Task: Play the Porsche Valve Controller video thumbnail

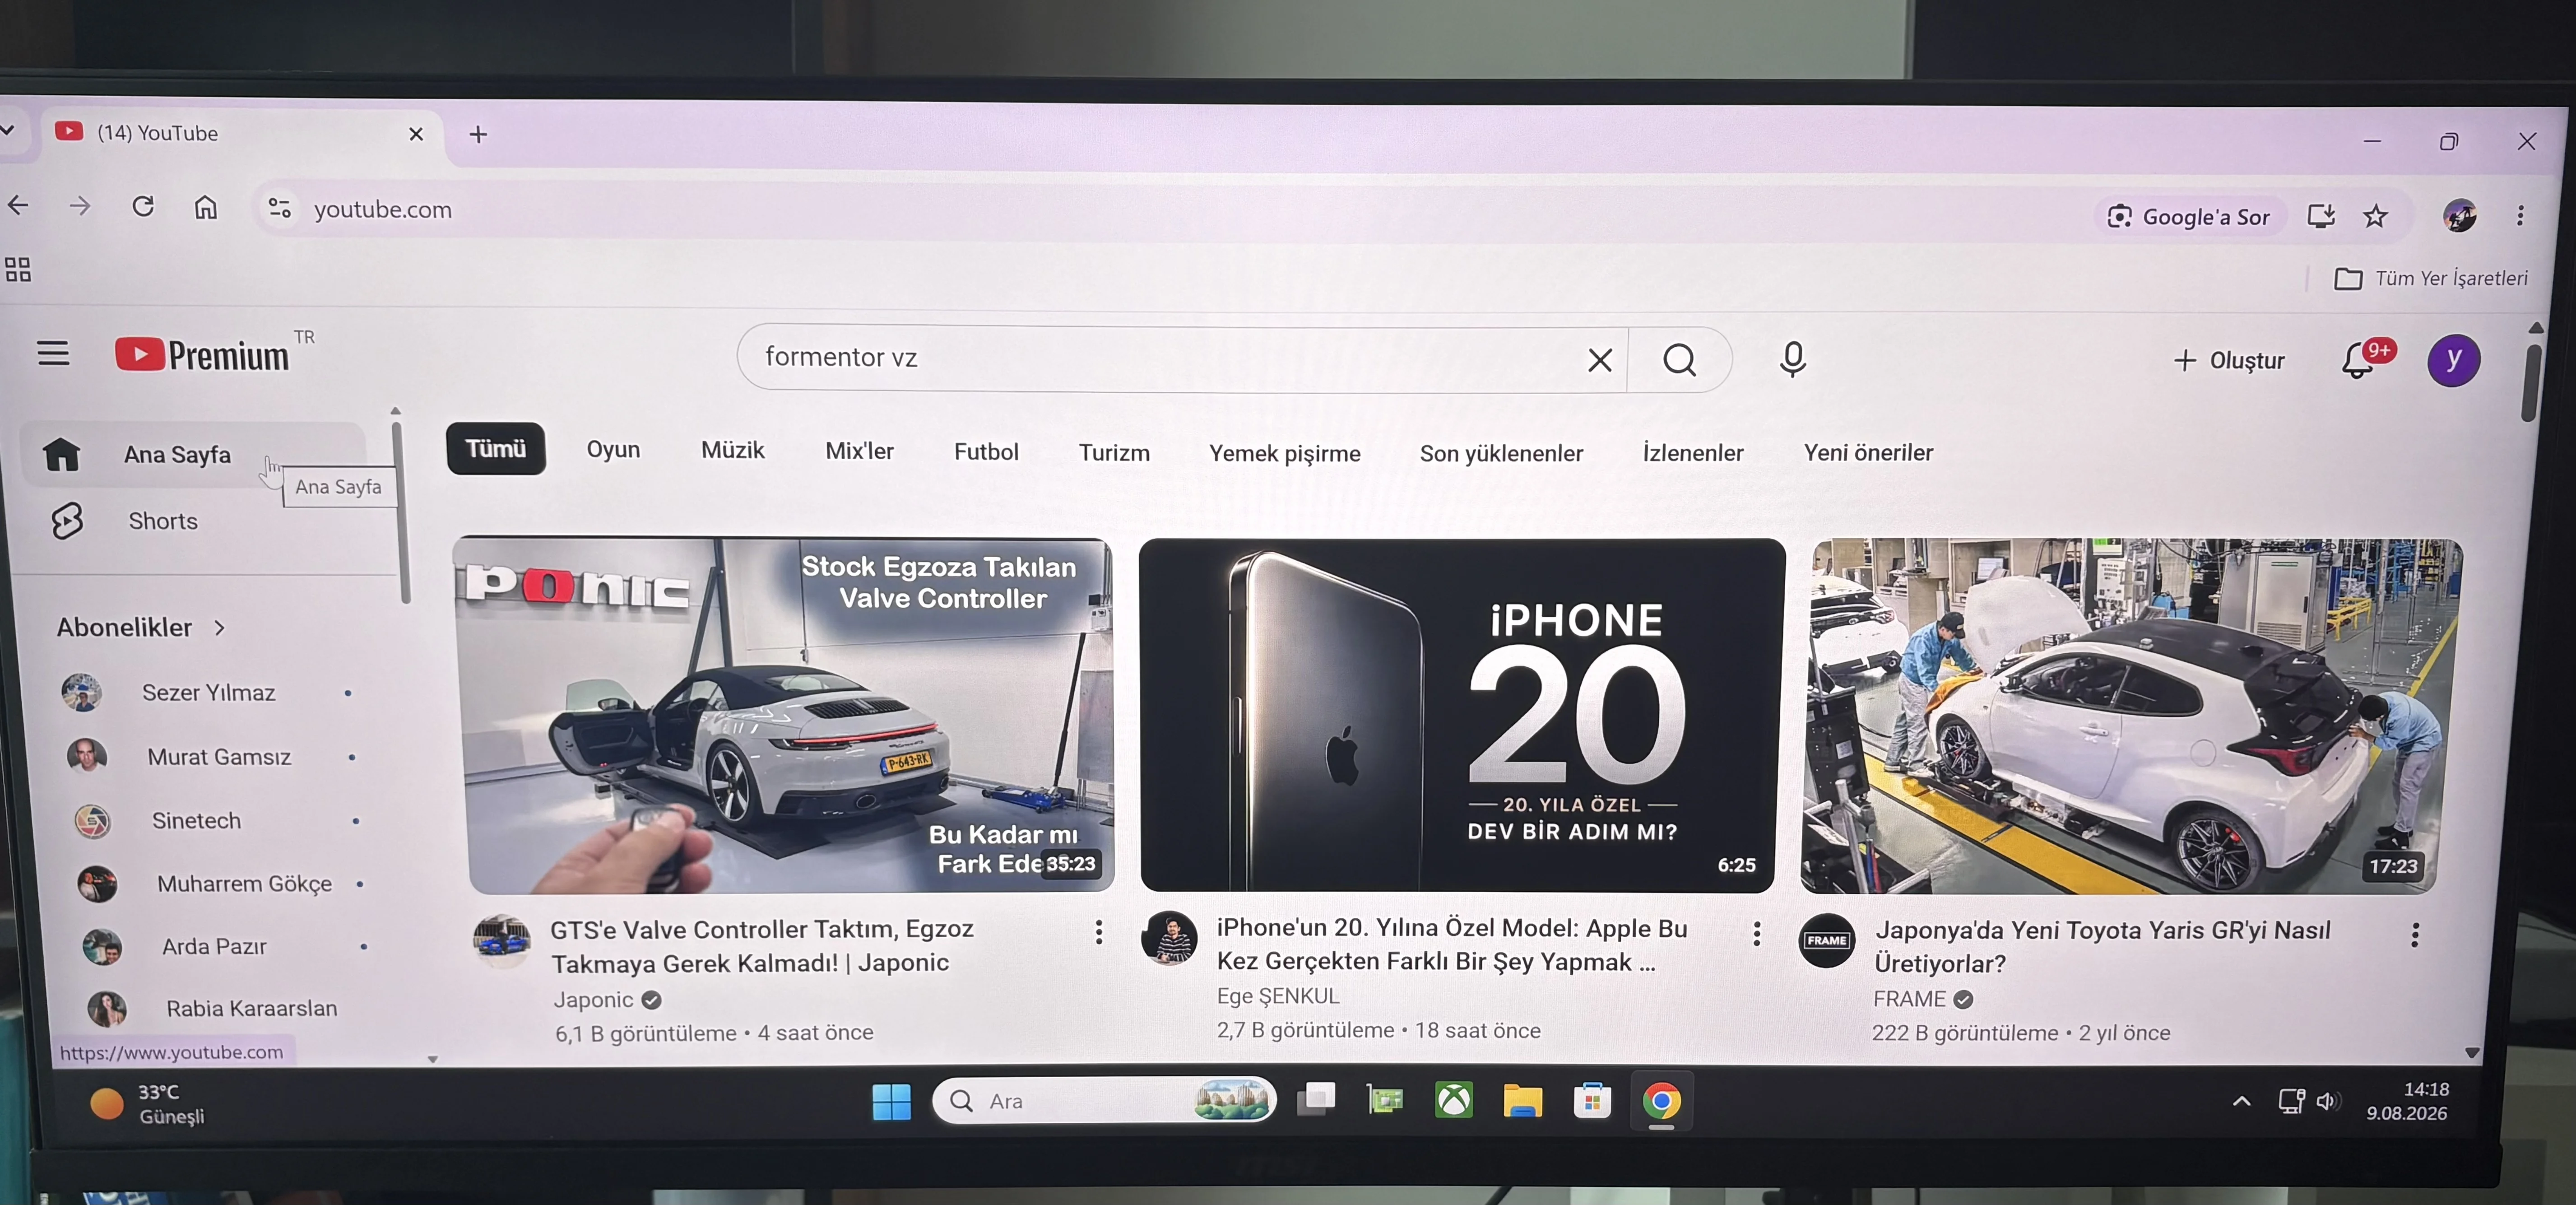Action: [784, 716]
